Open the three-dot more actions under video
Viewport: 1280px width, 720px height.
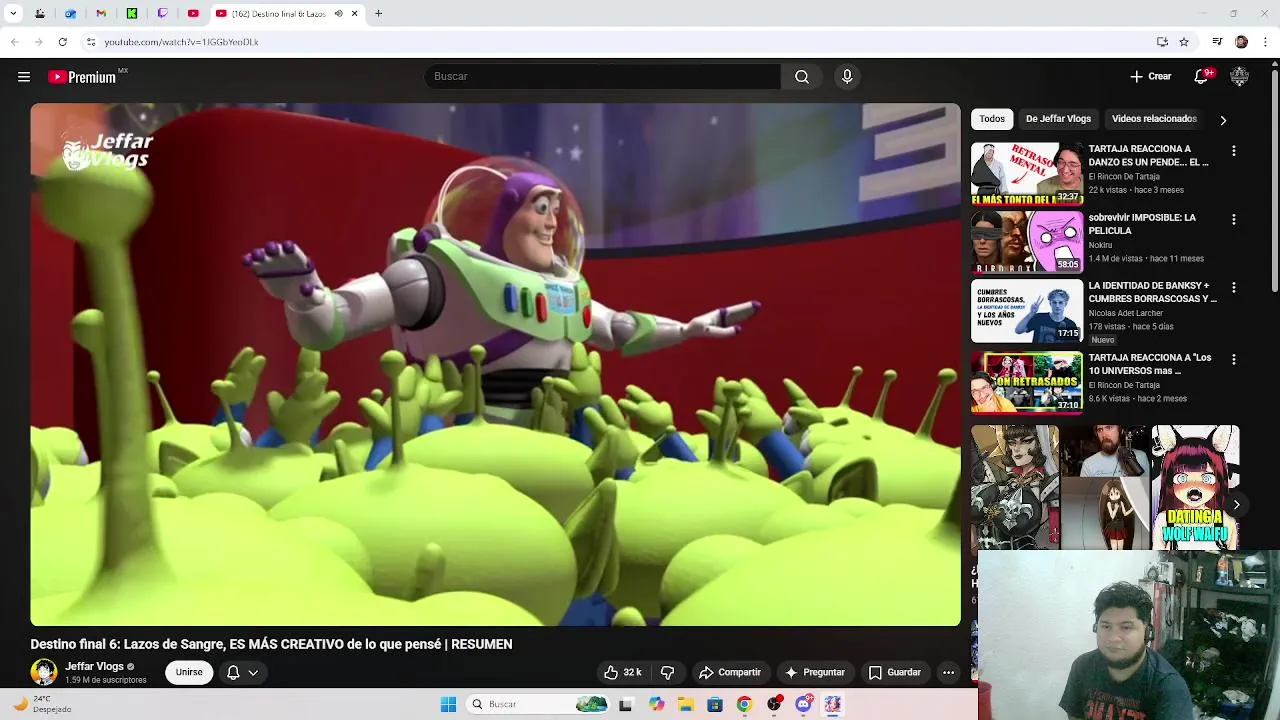click(x=948, y=672)
